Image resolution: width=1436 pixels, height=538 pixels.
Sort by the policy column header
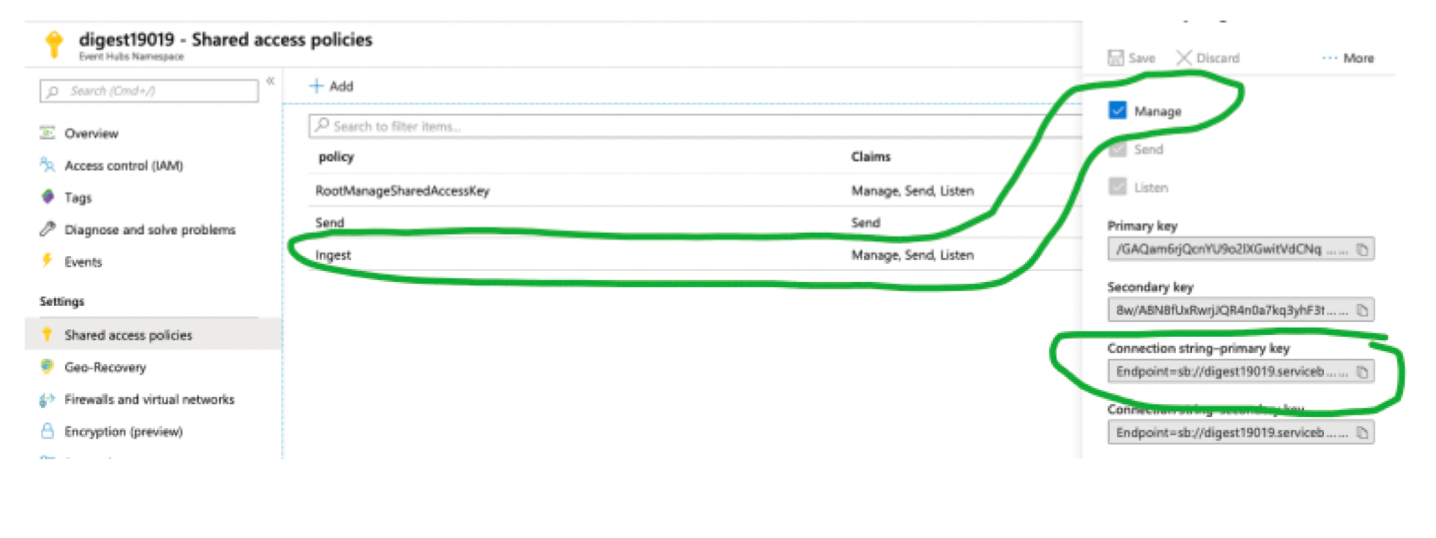pyautogui.click(x=336, y=157)
